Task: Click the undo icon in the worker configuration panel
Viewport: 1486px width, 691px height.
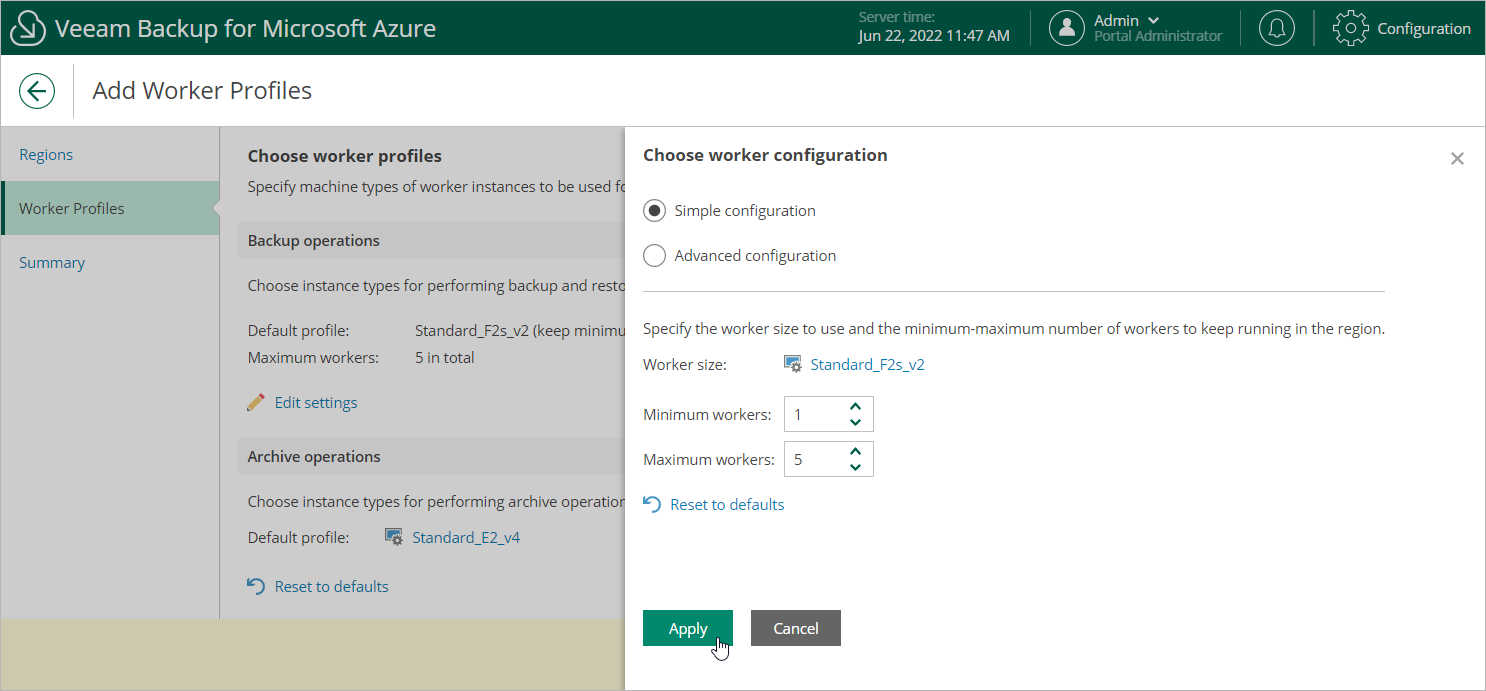Action: 652,504
